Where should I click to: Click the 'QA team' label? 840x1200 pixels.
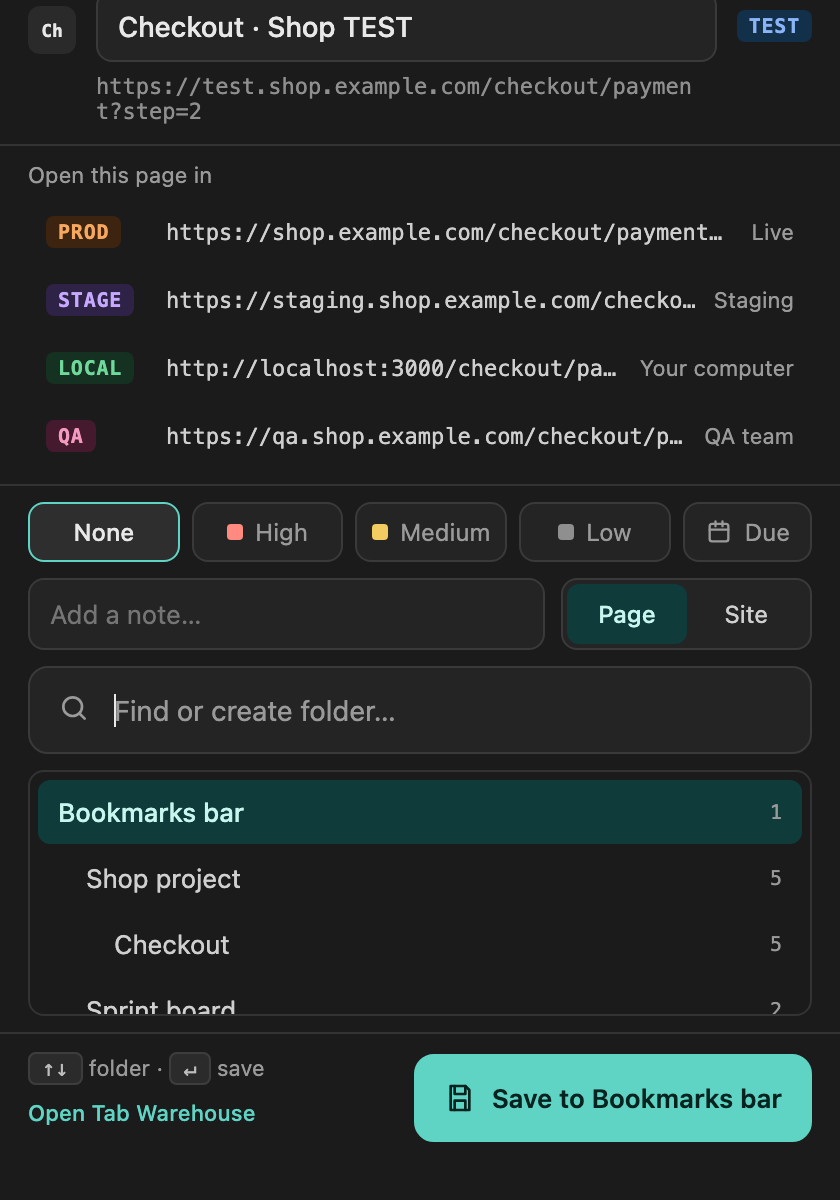(x=749, y=436)
